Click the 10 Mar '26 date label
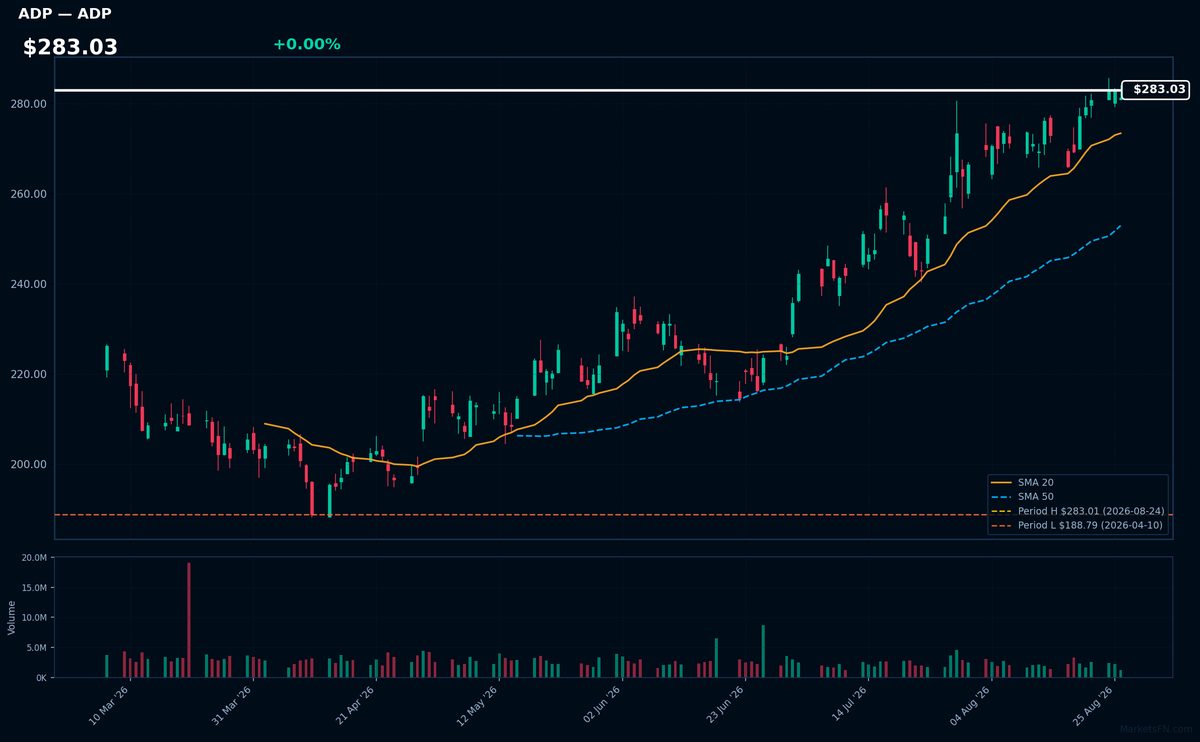Image resolution: width=1200 pixels, height=742 pixels. (x=110, y=706)
